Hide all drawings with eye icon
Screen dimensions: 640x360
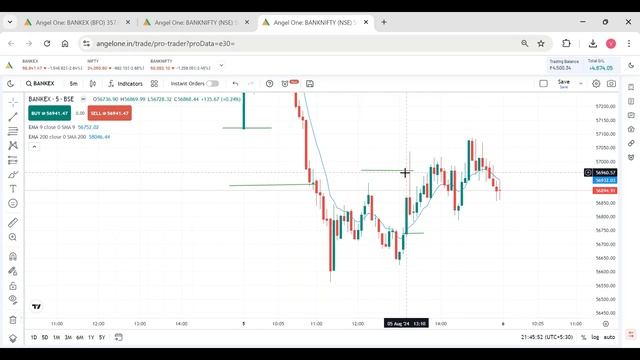[13, 300]
